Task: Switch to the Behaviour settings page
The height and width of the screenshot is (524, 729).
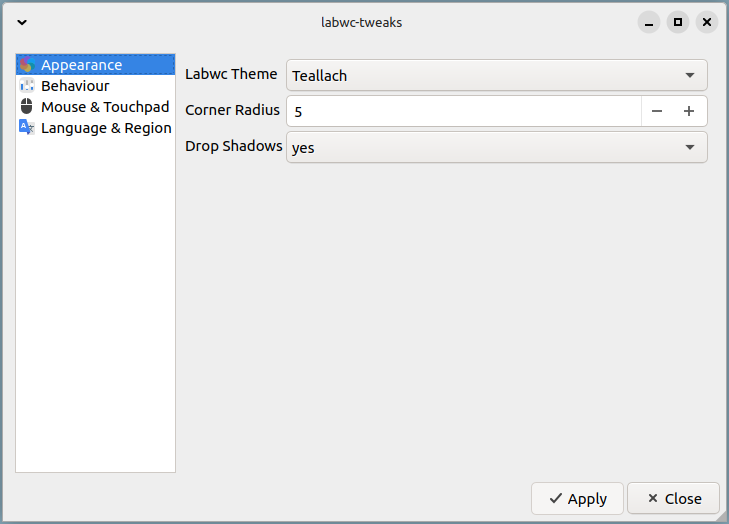Action: point(75,86)
